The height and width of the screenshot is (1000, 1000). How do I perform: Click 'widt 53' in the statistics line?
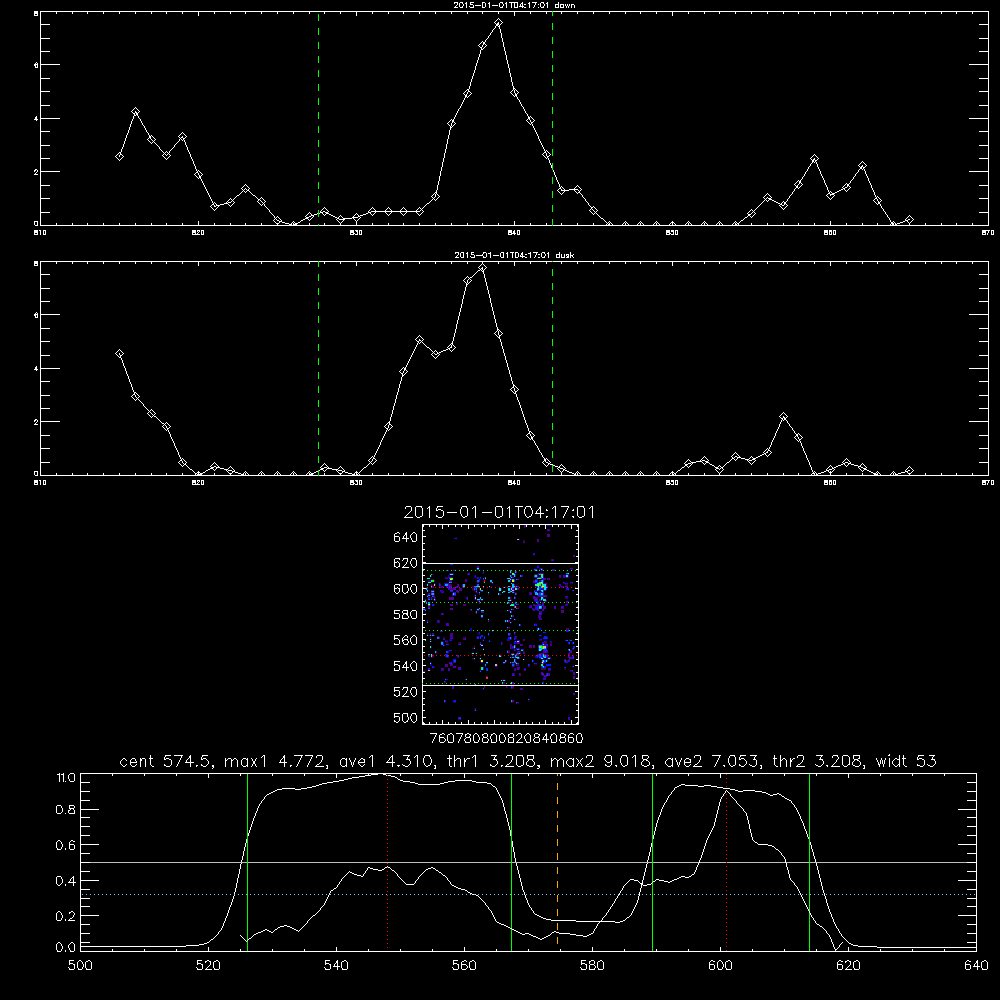[x=906, y=761]
